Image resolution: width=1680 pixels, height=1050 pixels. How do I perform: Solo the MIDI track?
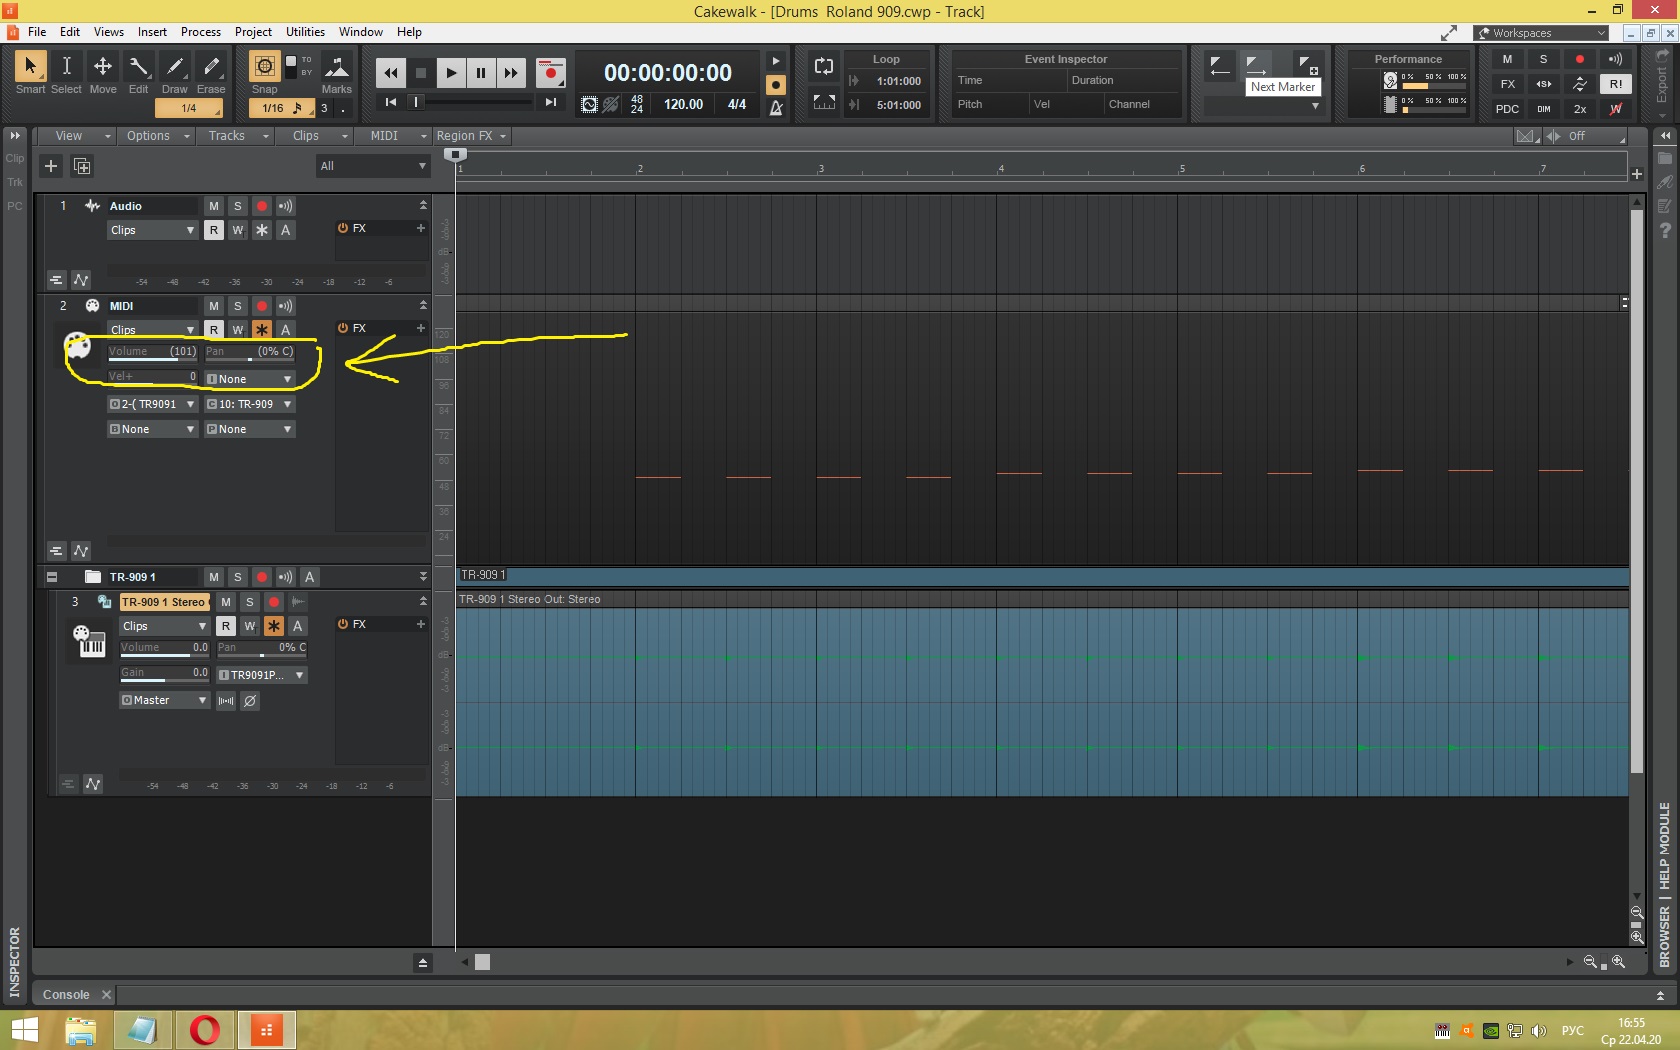(x=238, y=306)
